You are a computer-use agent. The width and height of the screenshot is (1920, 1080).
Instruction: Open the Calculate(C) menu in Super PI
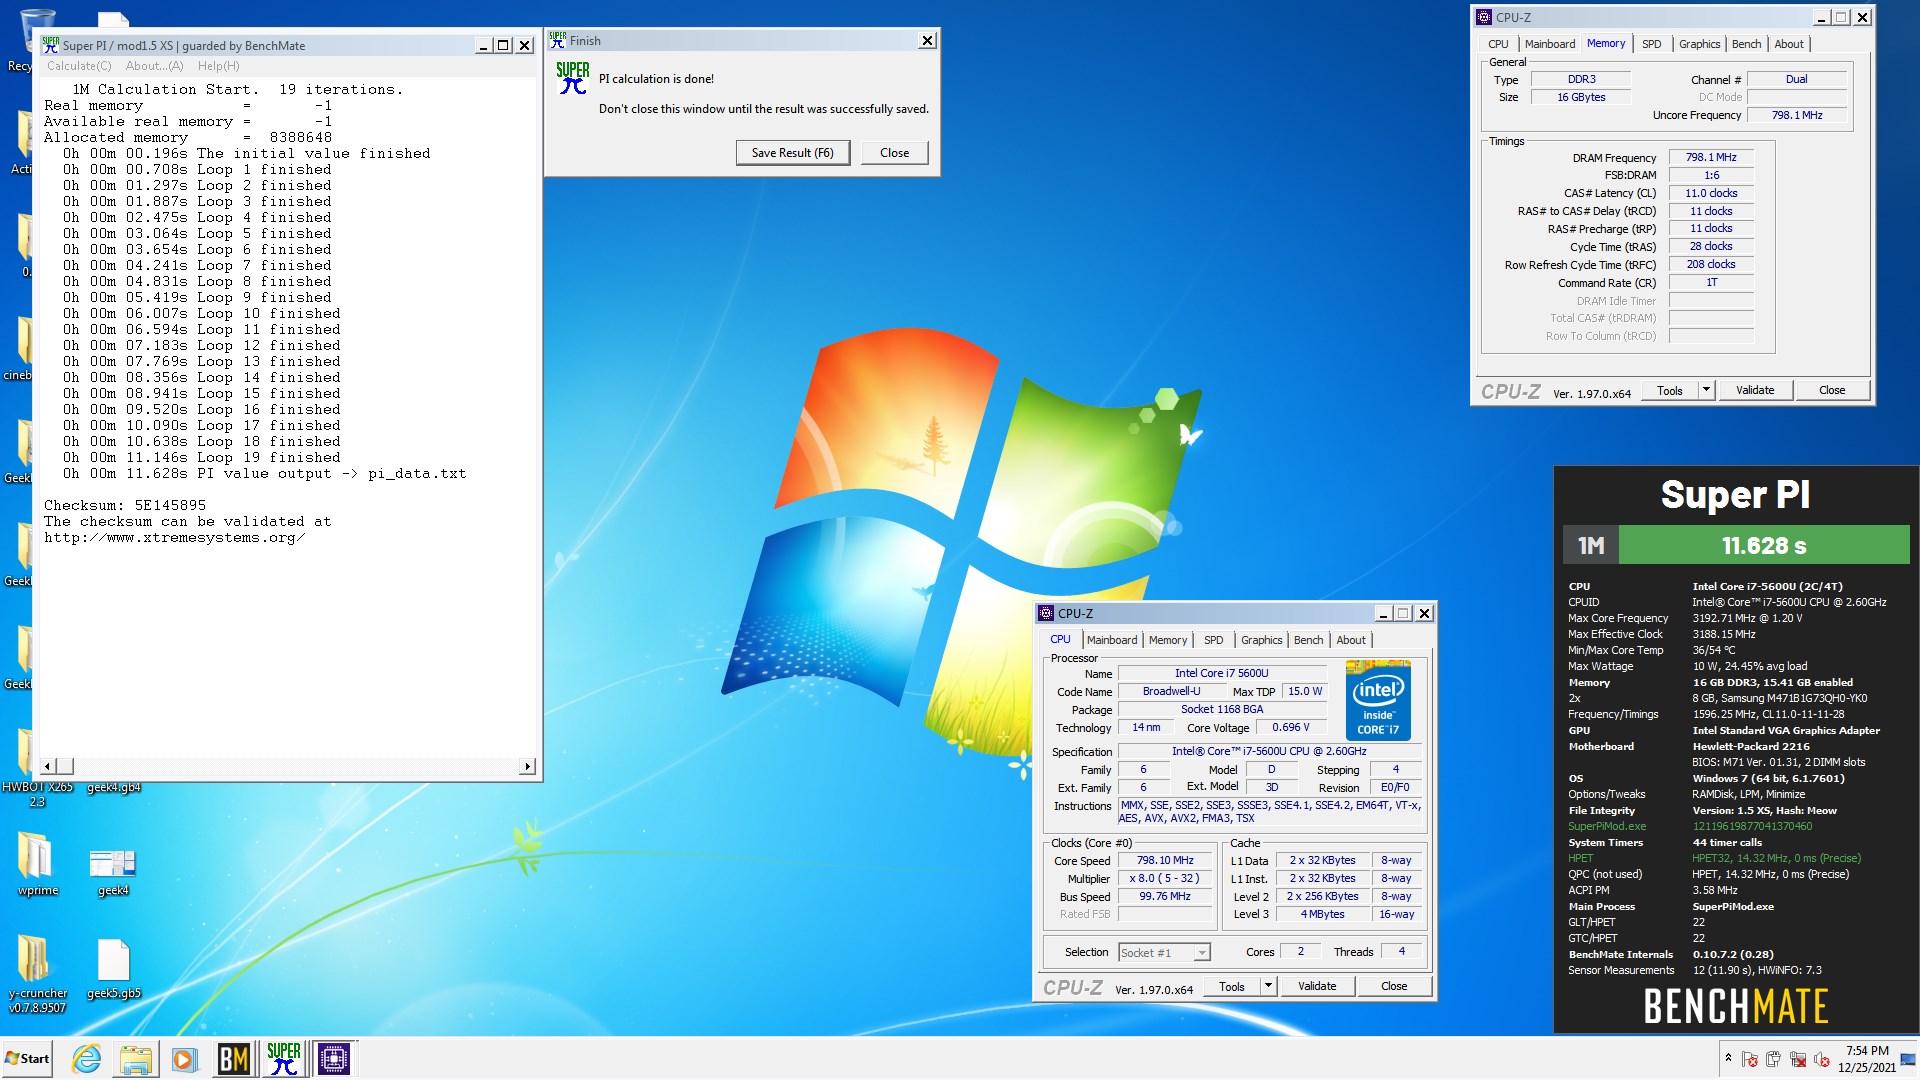click(79, 66)
